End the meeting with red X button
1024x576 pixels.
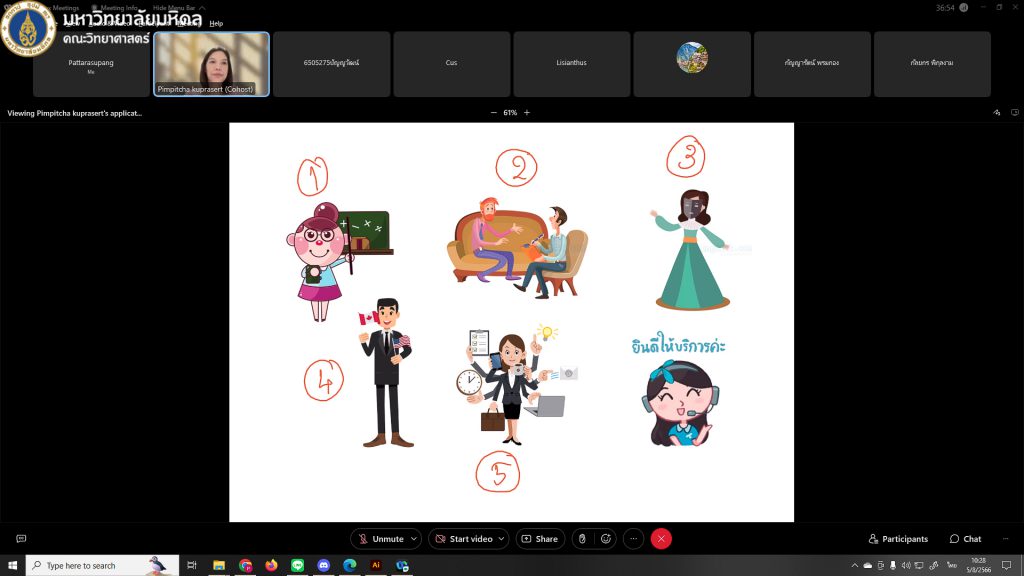[x=661, y=539]
